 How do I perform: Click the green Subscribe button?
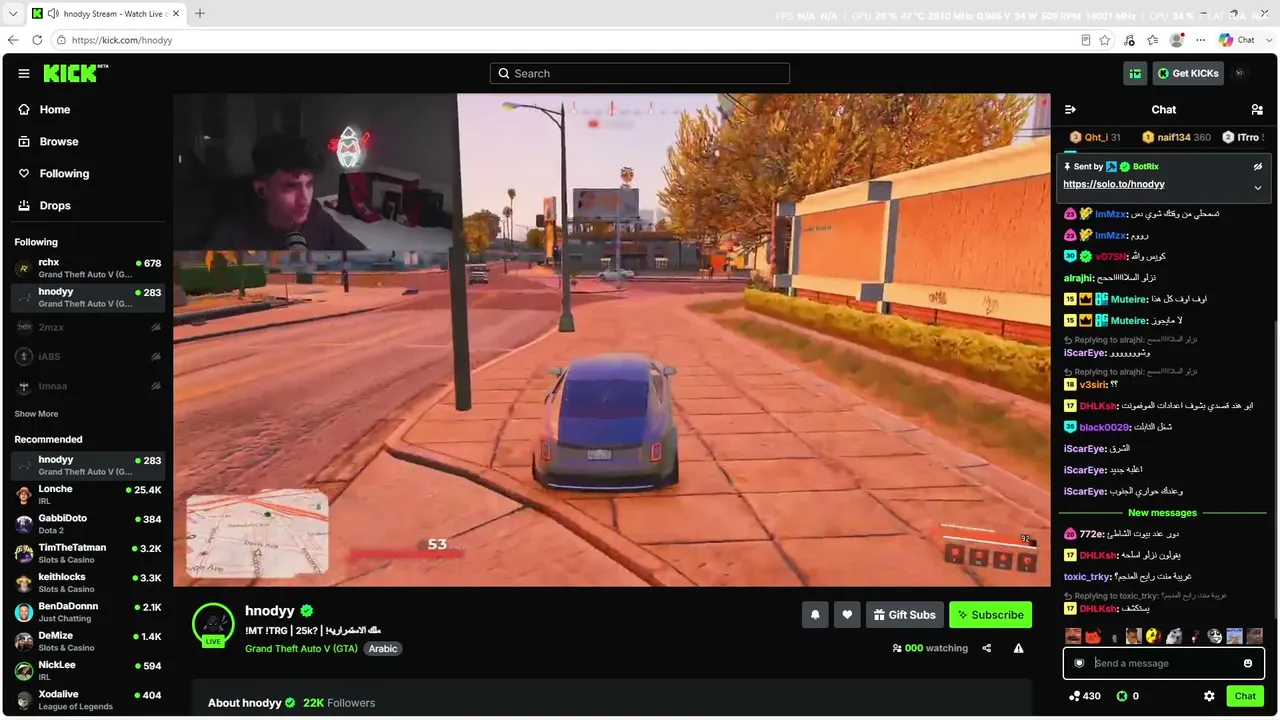coord(990,615)
